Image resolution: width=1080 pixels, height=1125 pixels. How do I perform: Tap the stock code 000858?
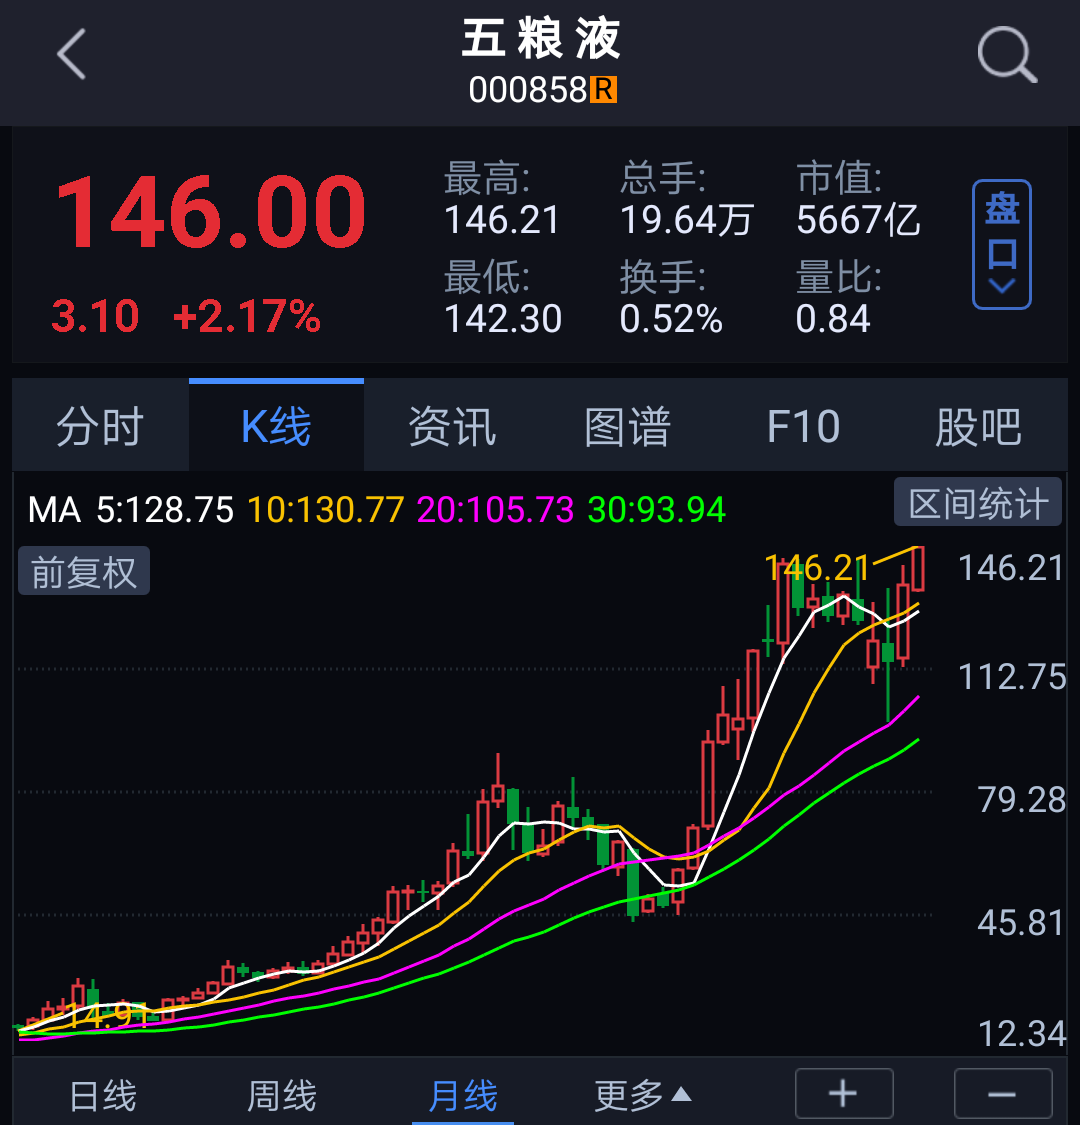click(x=528, y=90)
